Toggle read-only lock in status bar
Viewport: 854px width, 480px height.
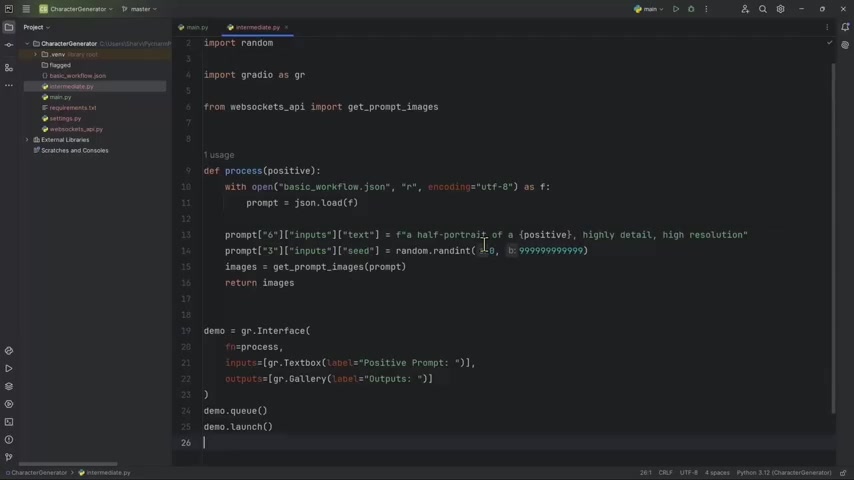(843, 473)
